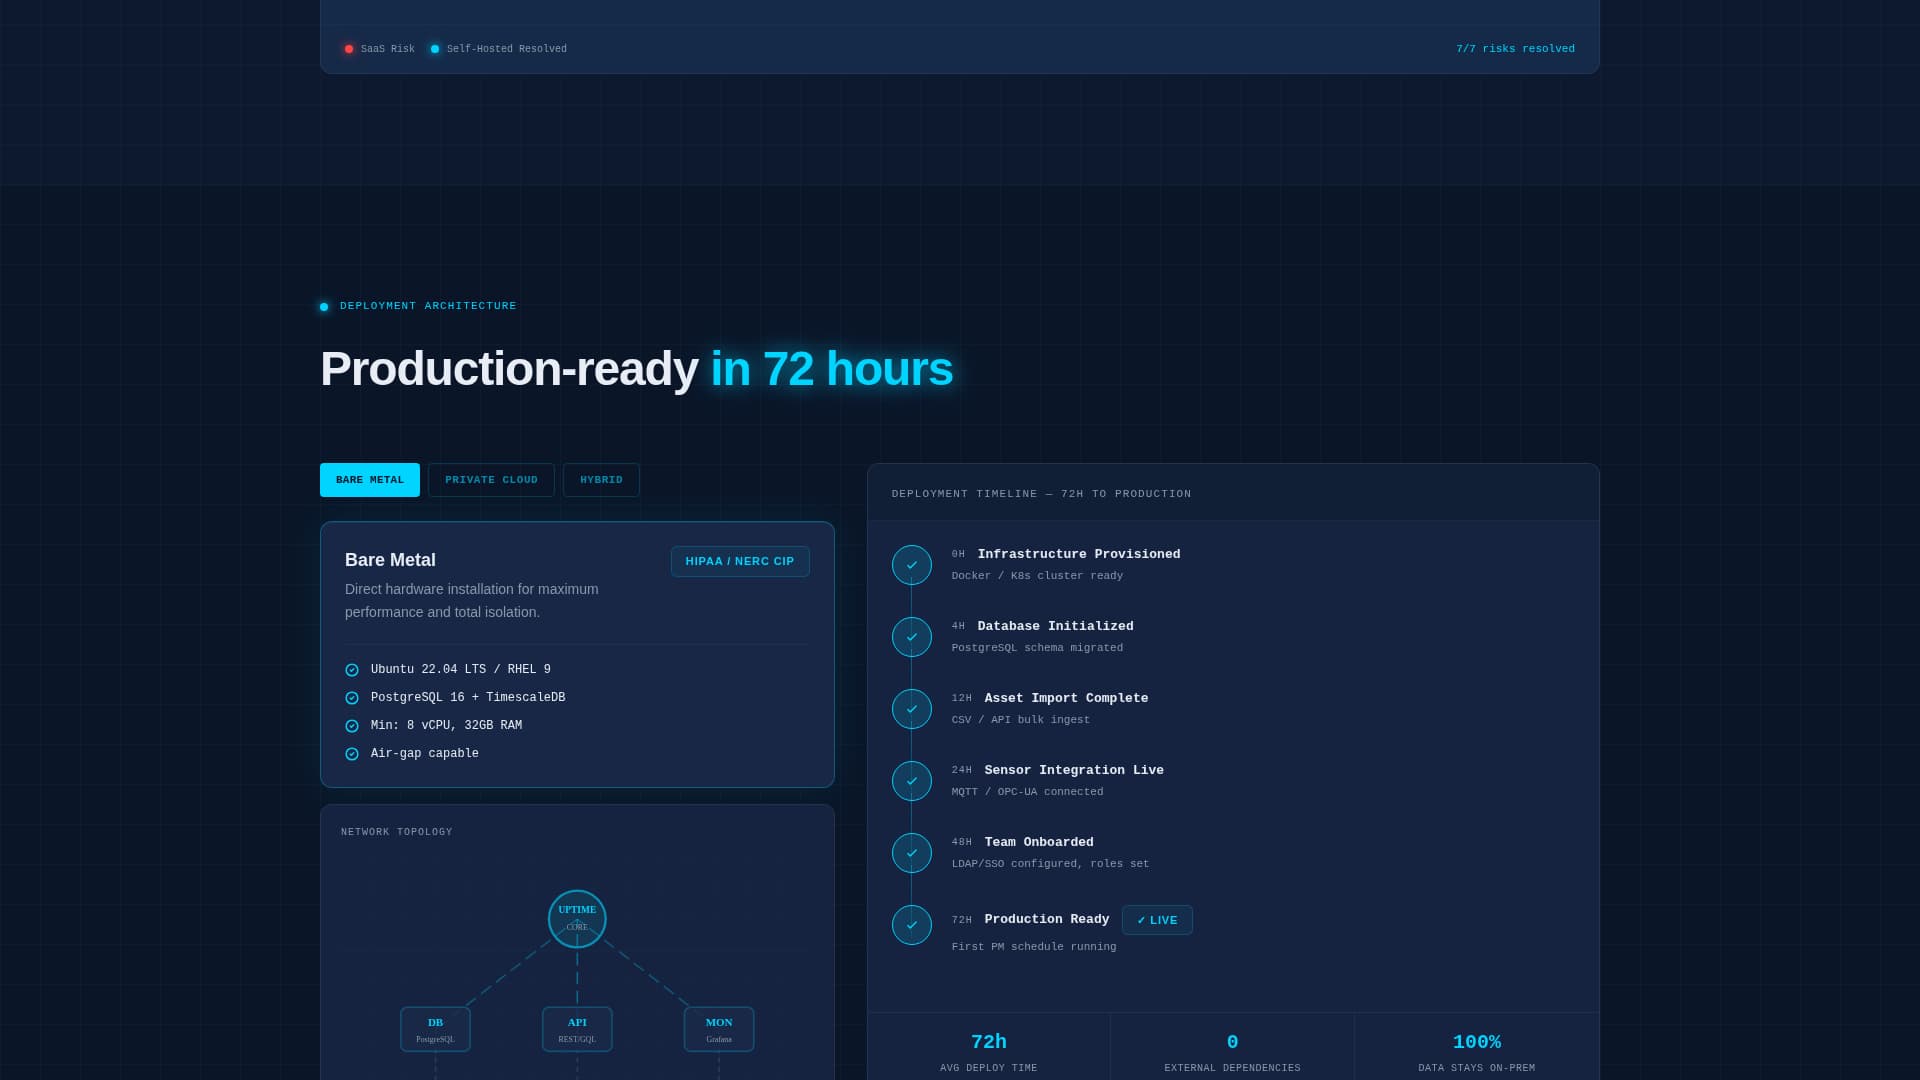This screenshot has height=1080, width=1920.
Task: Click the HIPAA / NERC CIP badge
Action: (x=740, y=561)
